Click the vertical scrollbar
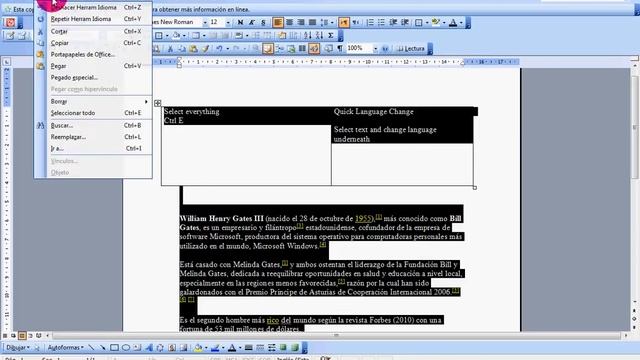 (635, 184)
